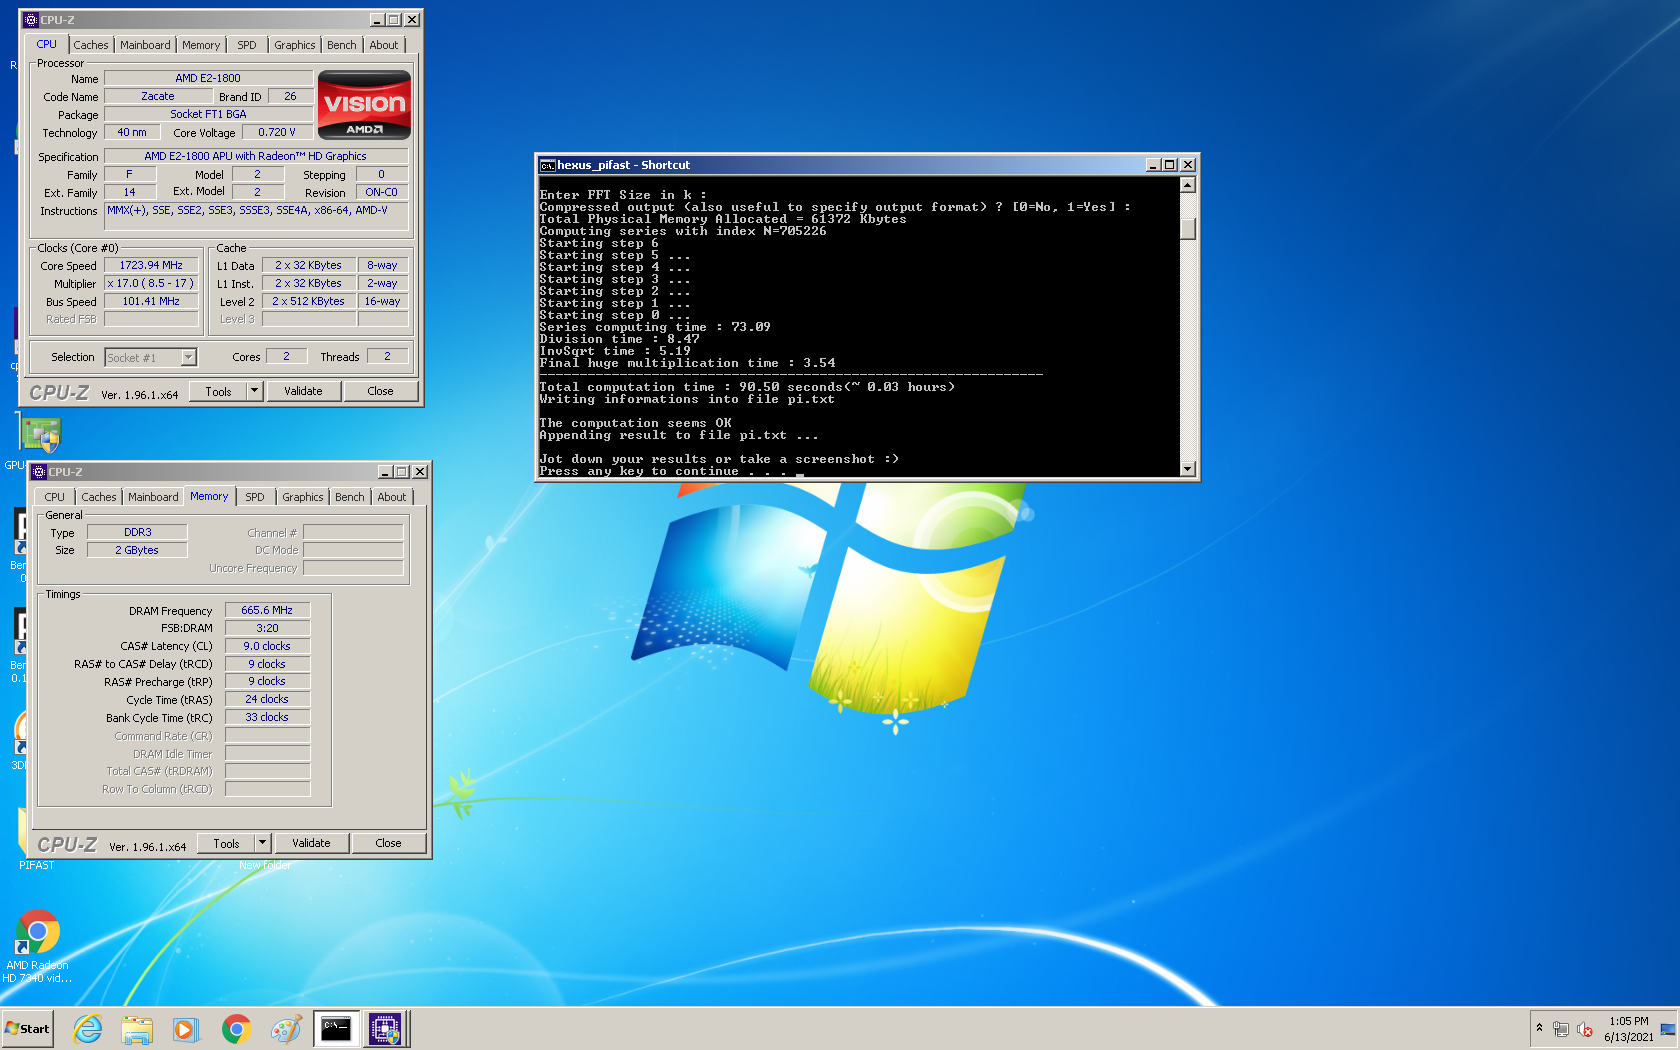Open Paint from the taskbar
The width and height of the screenshot is (1680, 1050).
[x=286, y=1028]
